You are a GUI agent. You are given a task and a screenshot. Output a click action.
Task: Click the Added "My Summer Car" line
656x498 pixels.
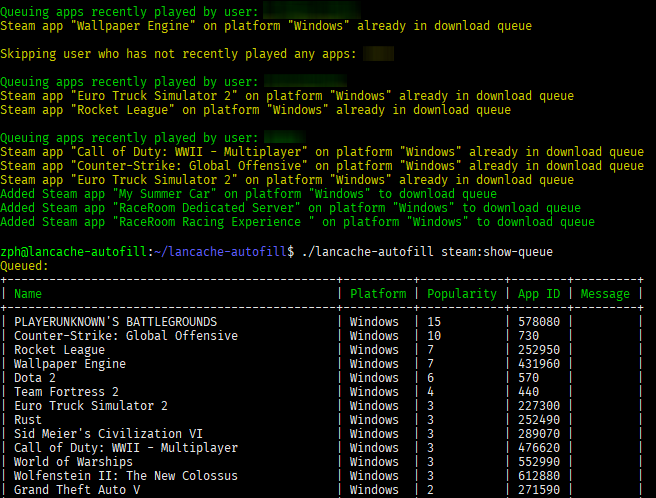click(249, 194)
